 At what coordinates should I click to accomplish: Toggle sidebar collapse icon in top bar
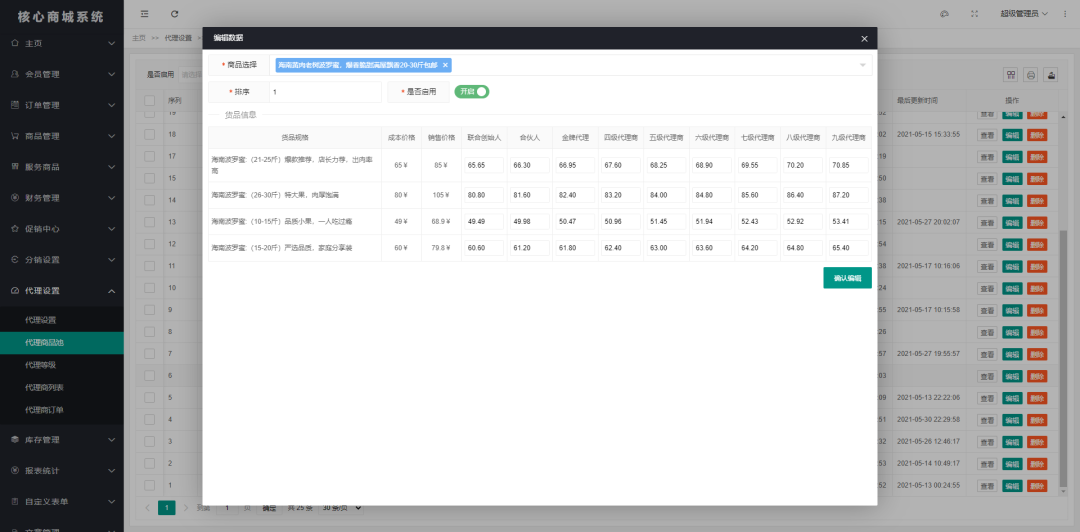pos(144,14)
